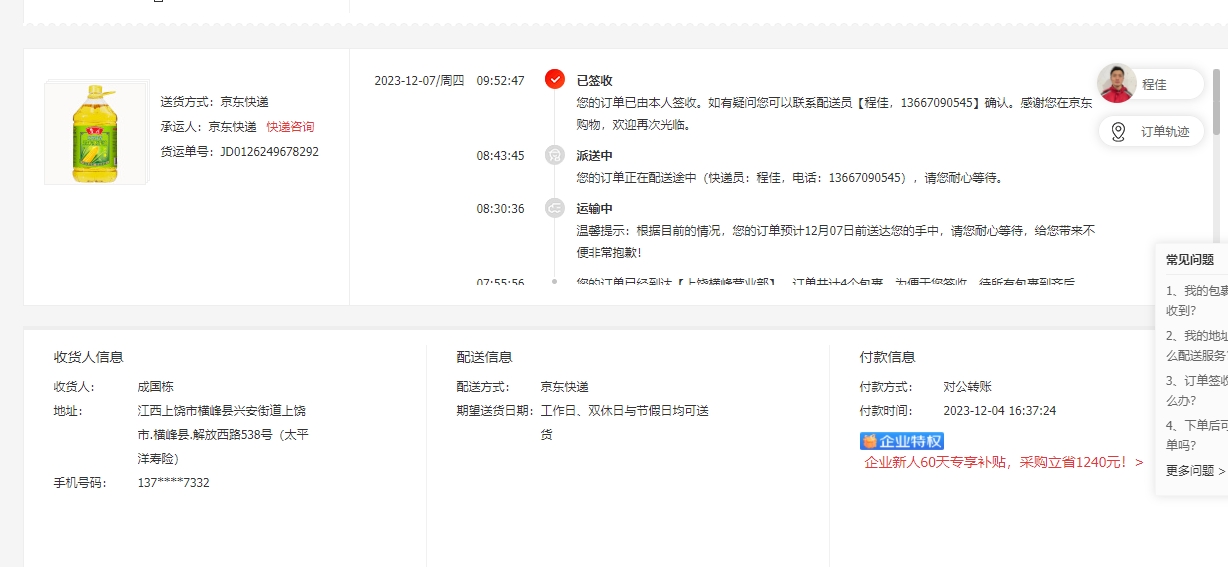
Task: Click masked phone number 137****7332
Action: coord(173,483)
